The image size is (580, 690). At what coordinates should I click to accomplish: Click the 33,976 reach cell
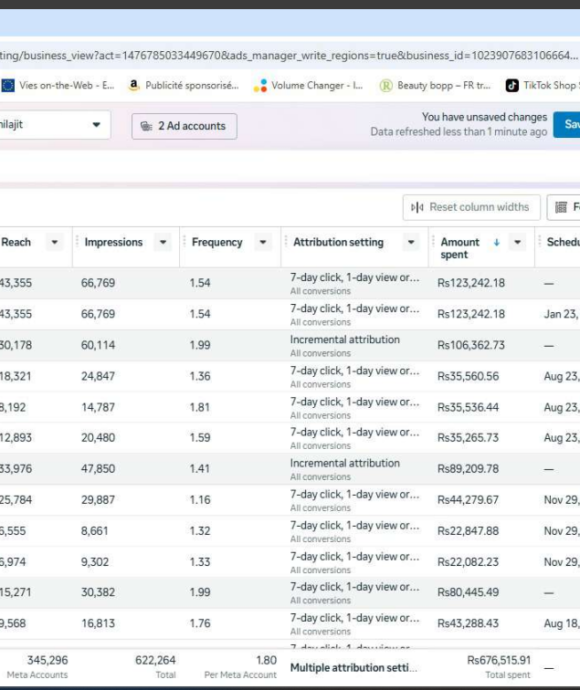tap(16, 469)
